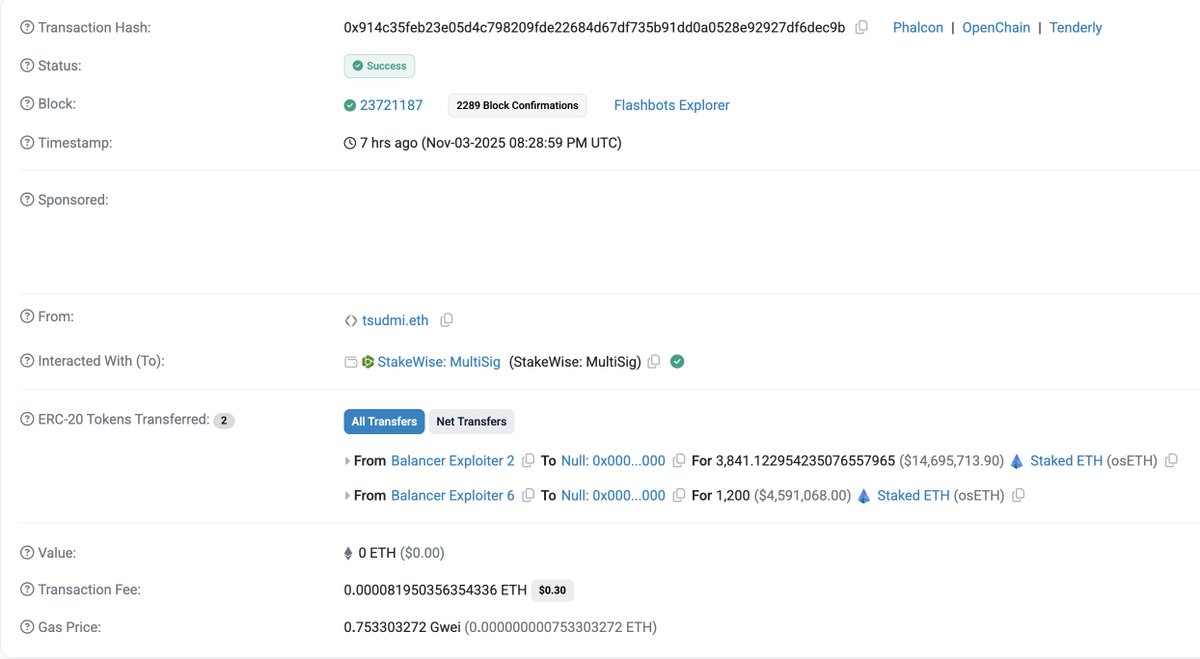Open the Tenderly link
This screenshot has height=659, width=1200.
[x=1075, y=28]
